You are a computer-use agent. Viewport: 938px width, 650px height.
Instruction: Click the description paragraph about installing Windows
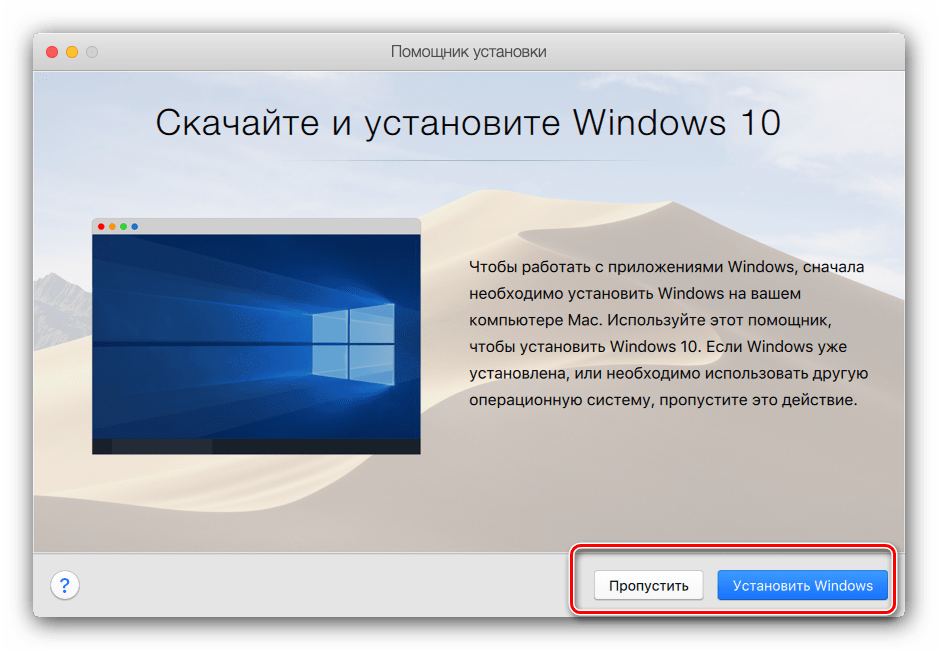tap(667, 333)
